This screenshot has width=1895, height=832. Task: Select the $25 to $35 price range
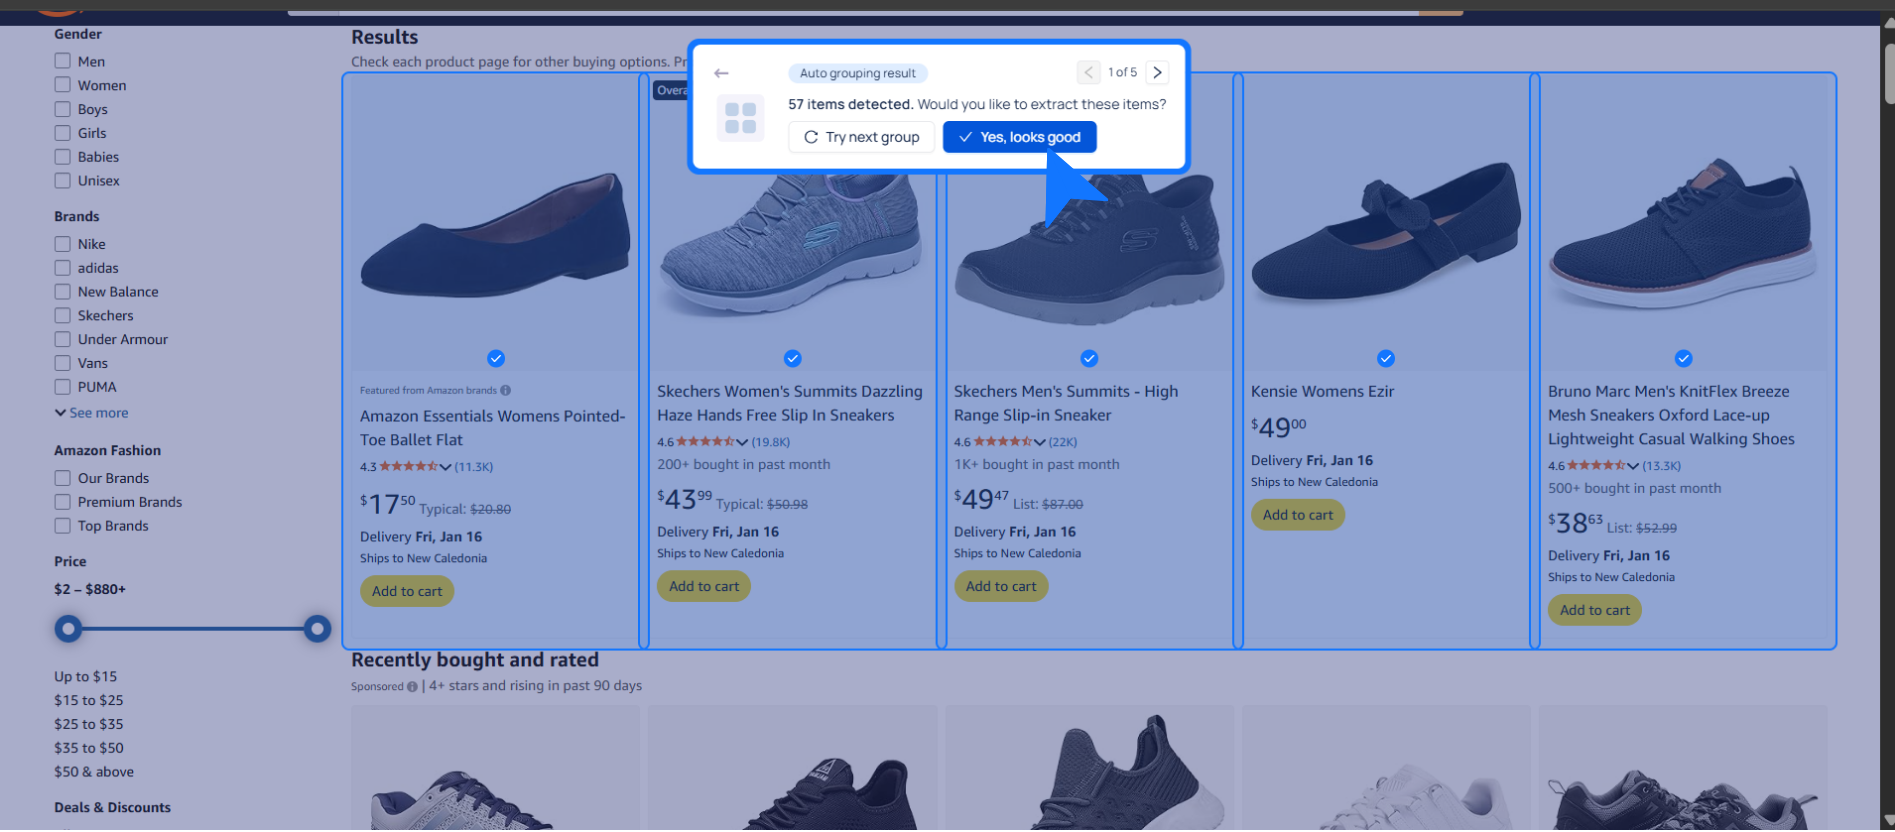coord(89,724)
